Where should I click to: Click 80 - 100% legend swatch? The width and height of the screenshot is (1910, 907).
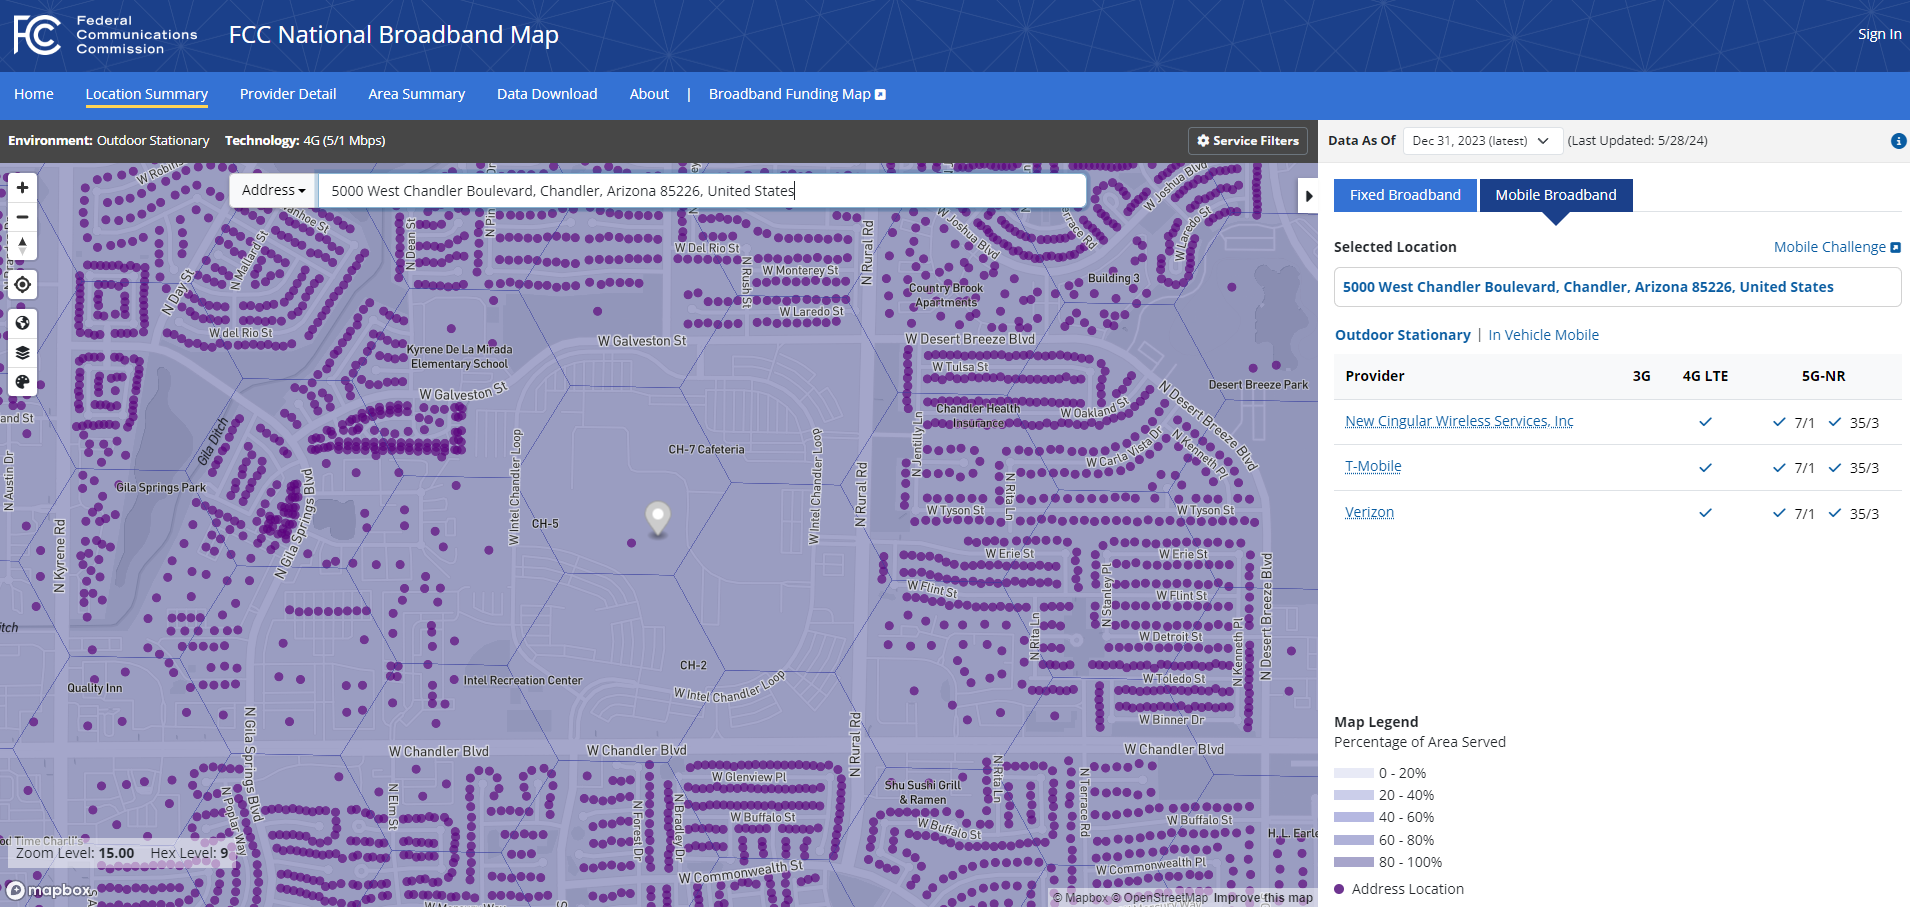point(1354,862)
